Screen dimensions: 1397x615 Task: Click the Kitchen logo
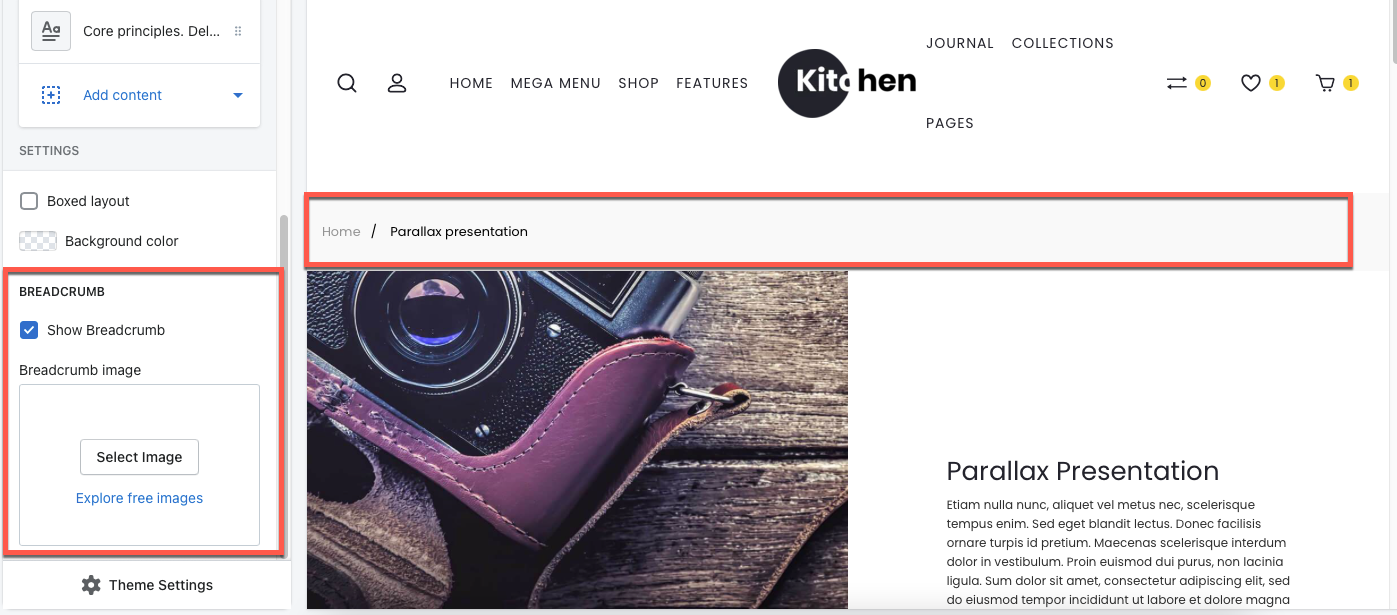[848, 83]
